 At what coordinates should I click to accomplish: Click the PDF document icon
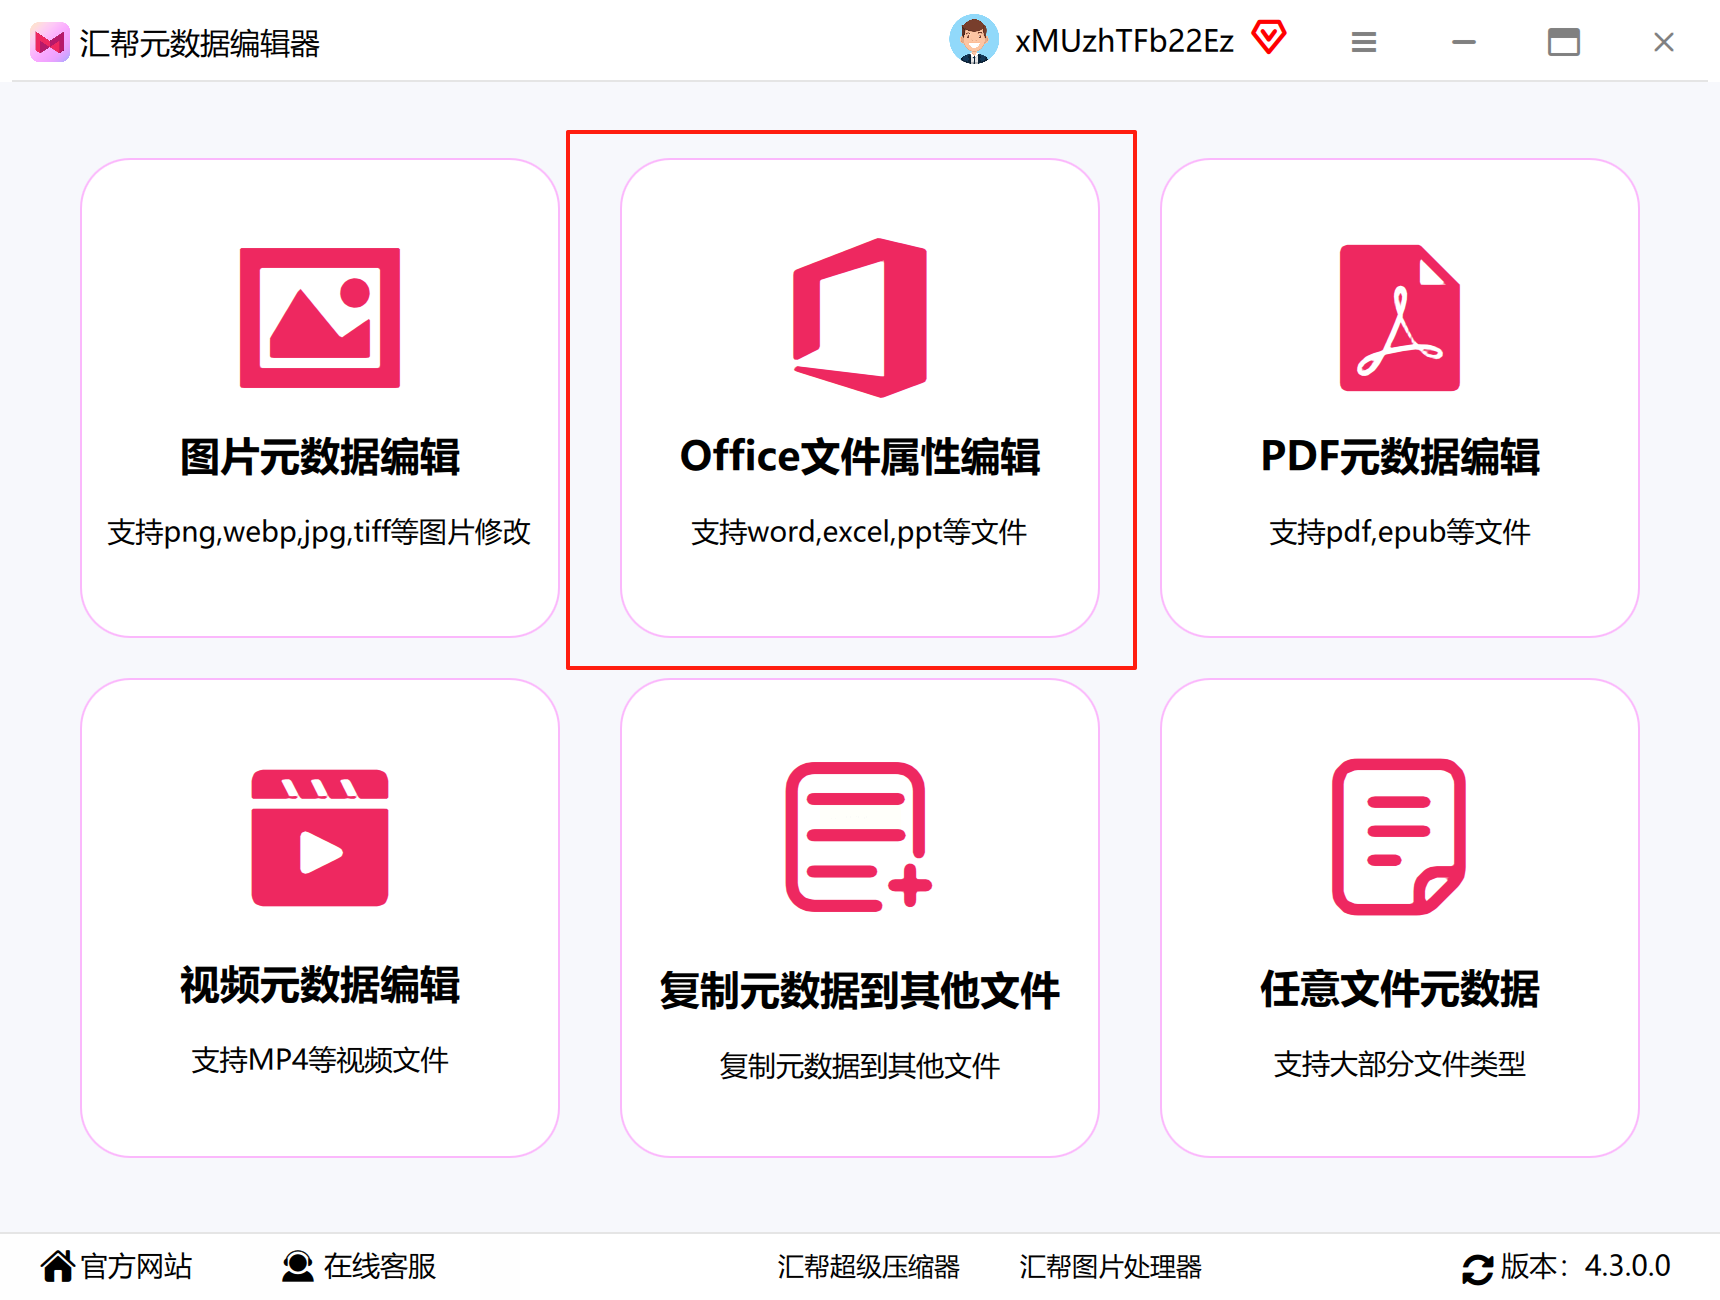click(x=1400, y=318)
